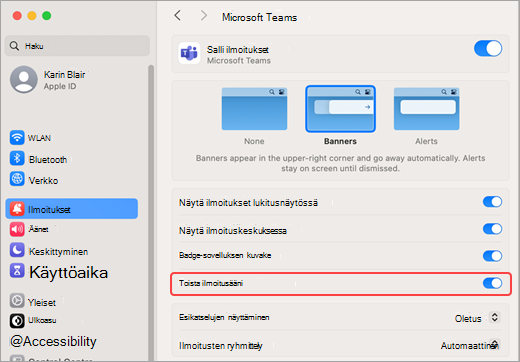520x362 pixels.
Task: Click the Ilmoitukset bell icon
Action: (x=17, y=209)
